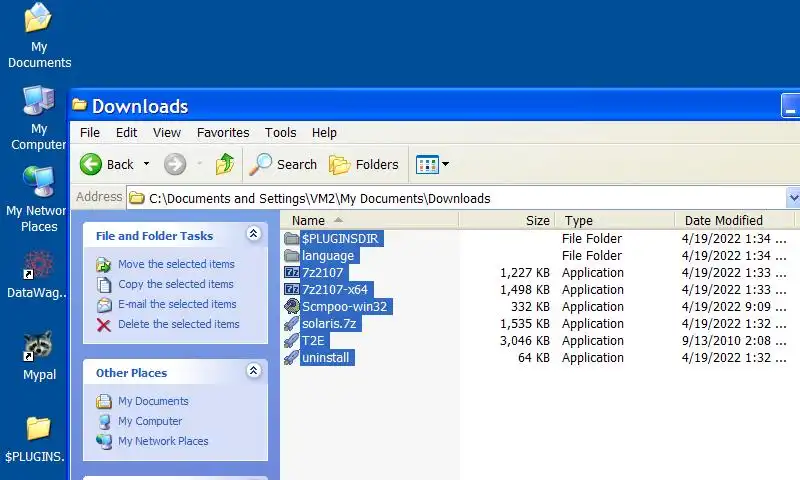
Task: Select the Scmpoo-win32 application icon
Action: click(x=291, y=306)
